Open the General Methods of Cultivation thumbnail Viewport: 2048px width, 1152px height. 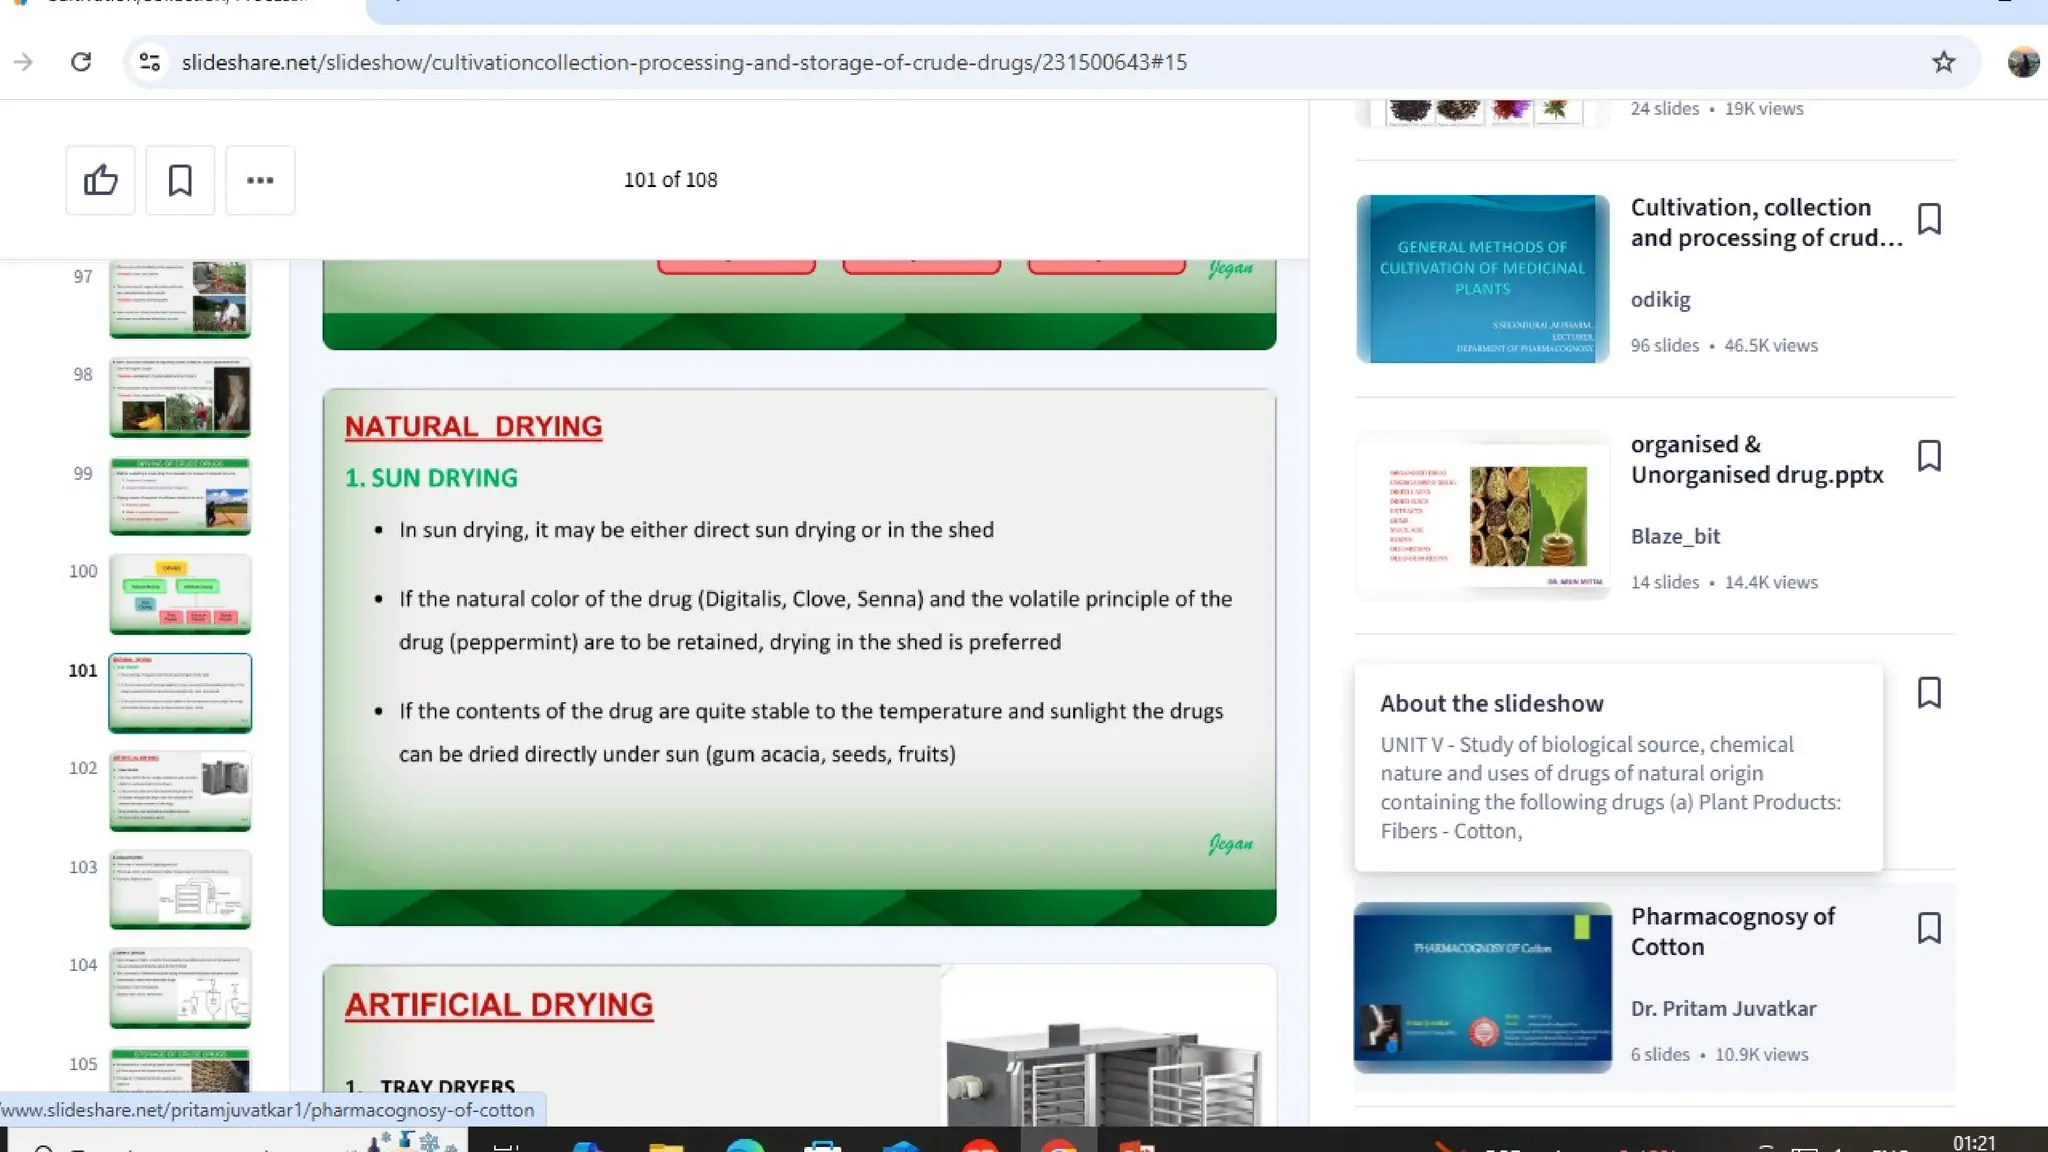pyautogui.click(x=1482, y=279)
